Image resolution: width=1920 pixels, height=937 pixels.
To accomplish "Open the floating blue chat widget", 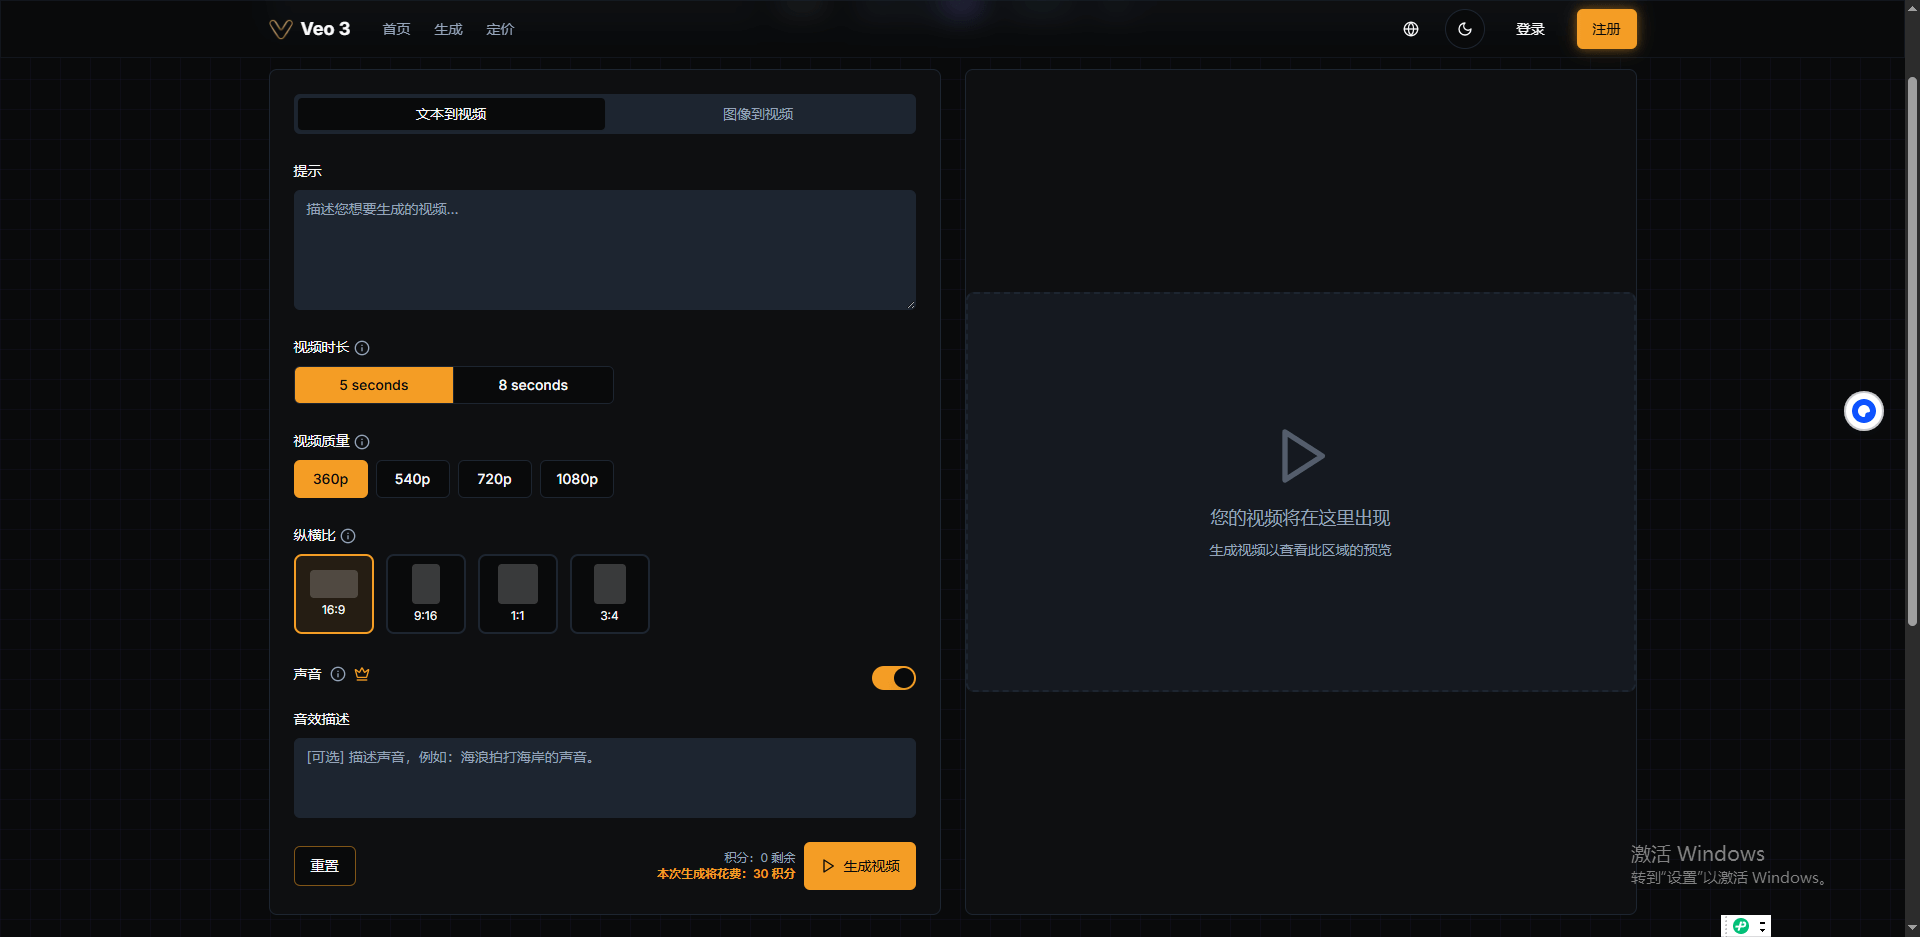I will point(1863,411).
